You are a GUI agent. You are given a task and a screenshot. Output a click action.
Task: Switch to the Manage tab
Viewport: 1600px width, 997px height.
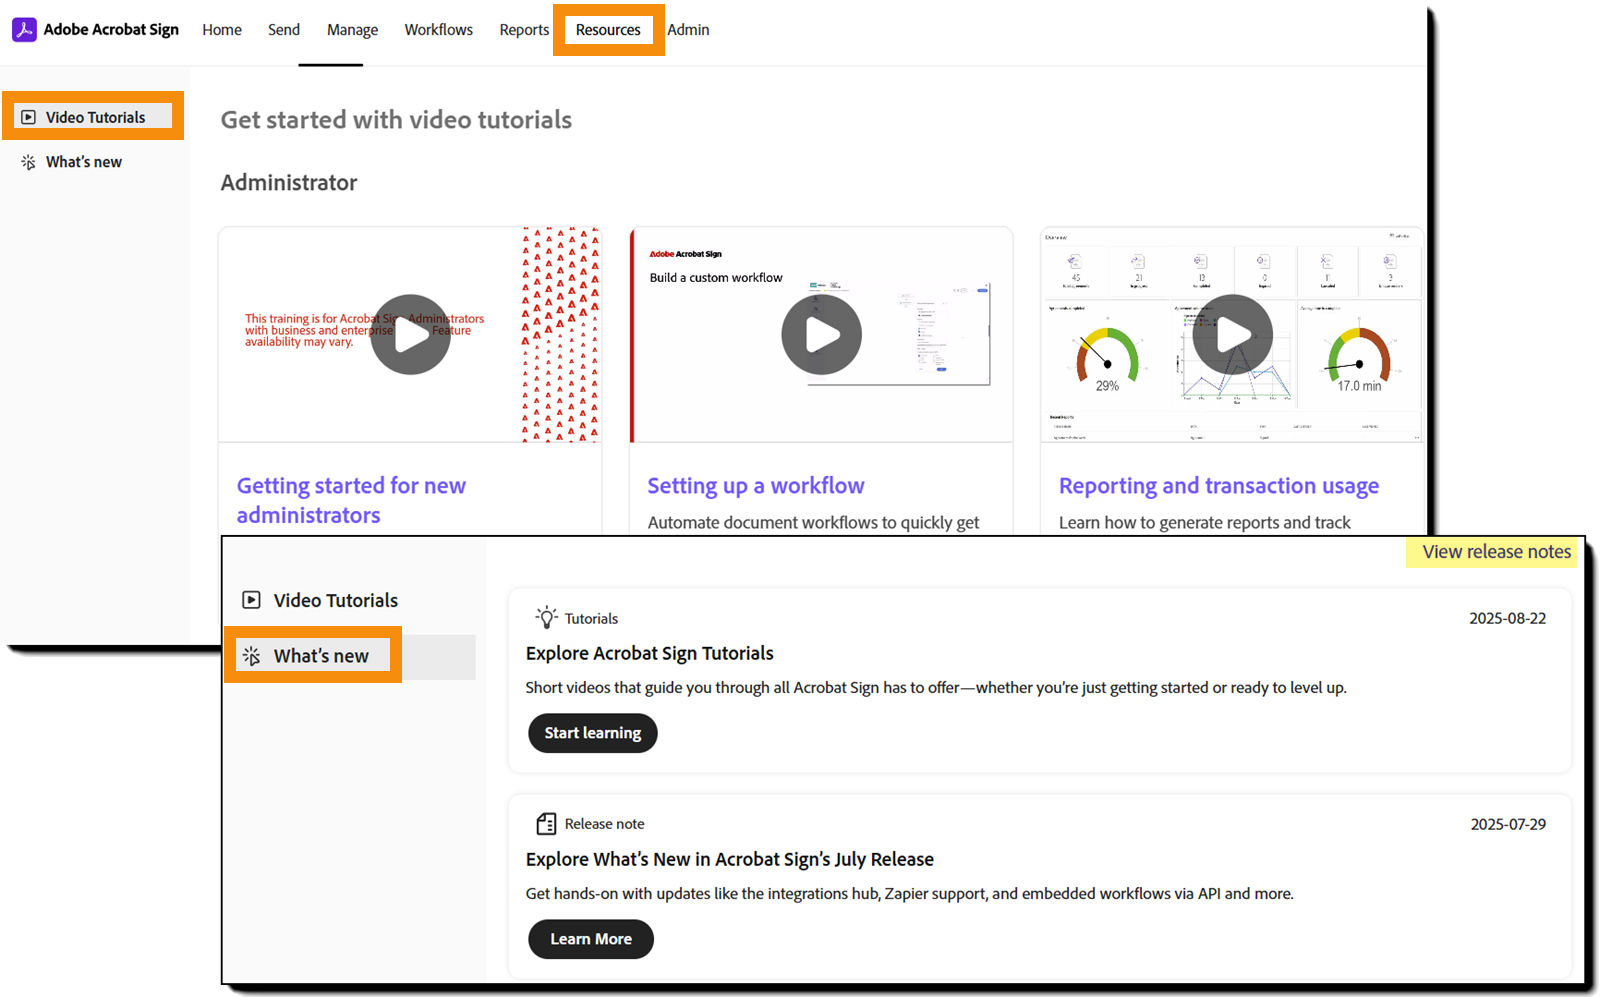(x=351, y=30)
